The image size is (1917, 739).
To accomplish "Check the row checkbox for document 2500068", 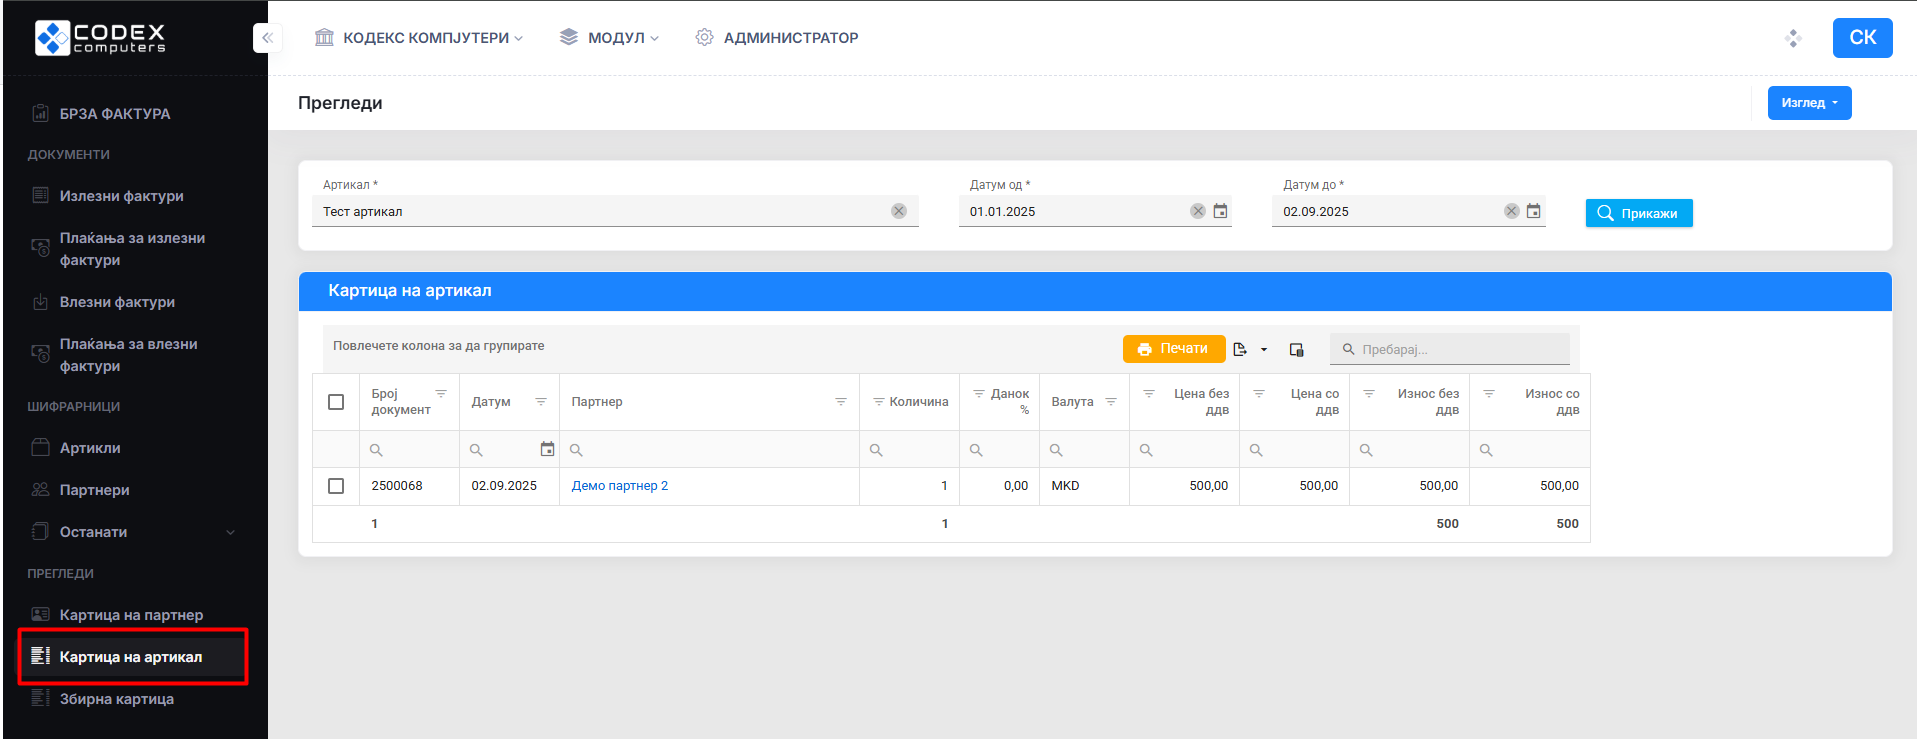I will click(336, 486).
